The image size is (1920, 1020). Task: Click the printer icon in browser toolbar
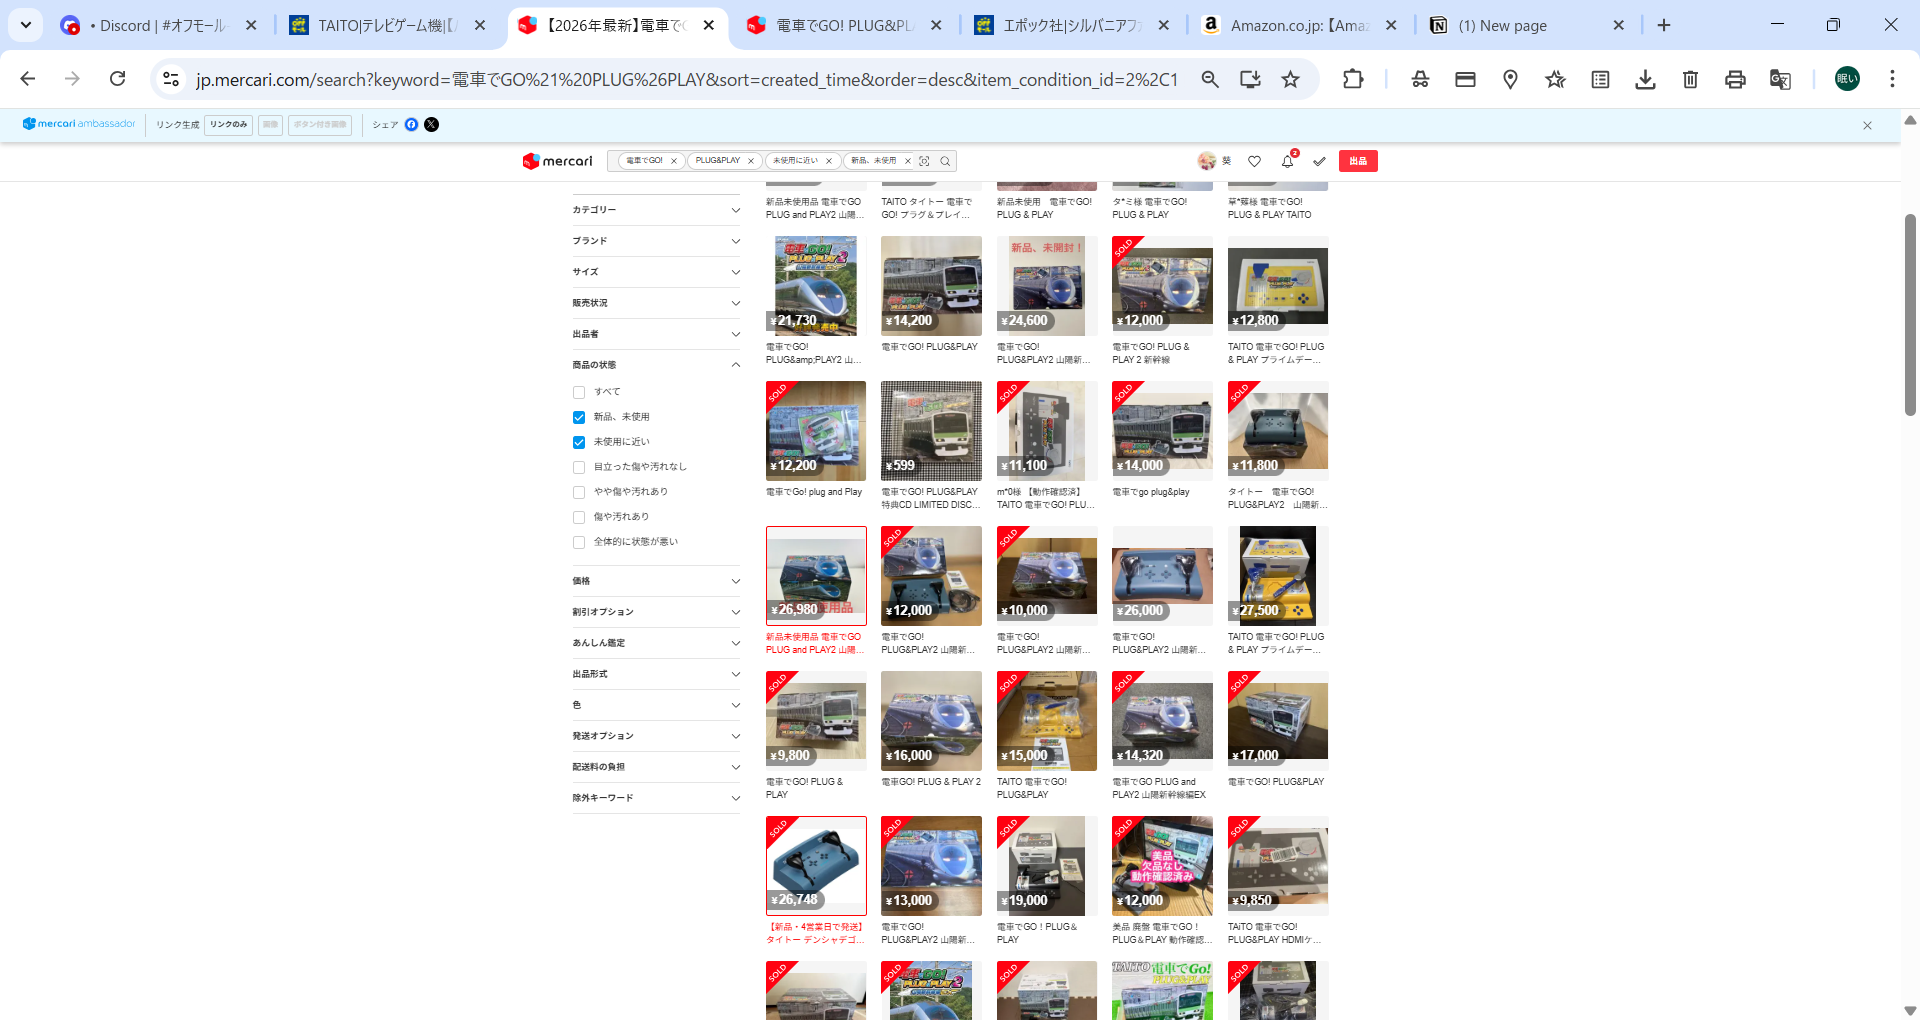tap(1735, 79)
